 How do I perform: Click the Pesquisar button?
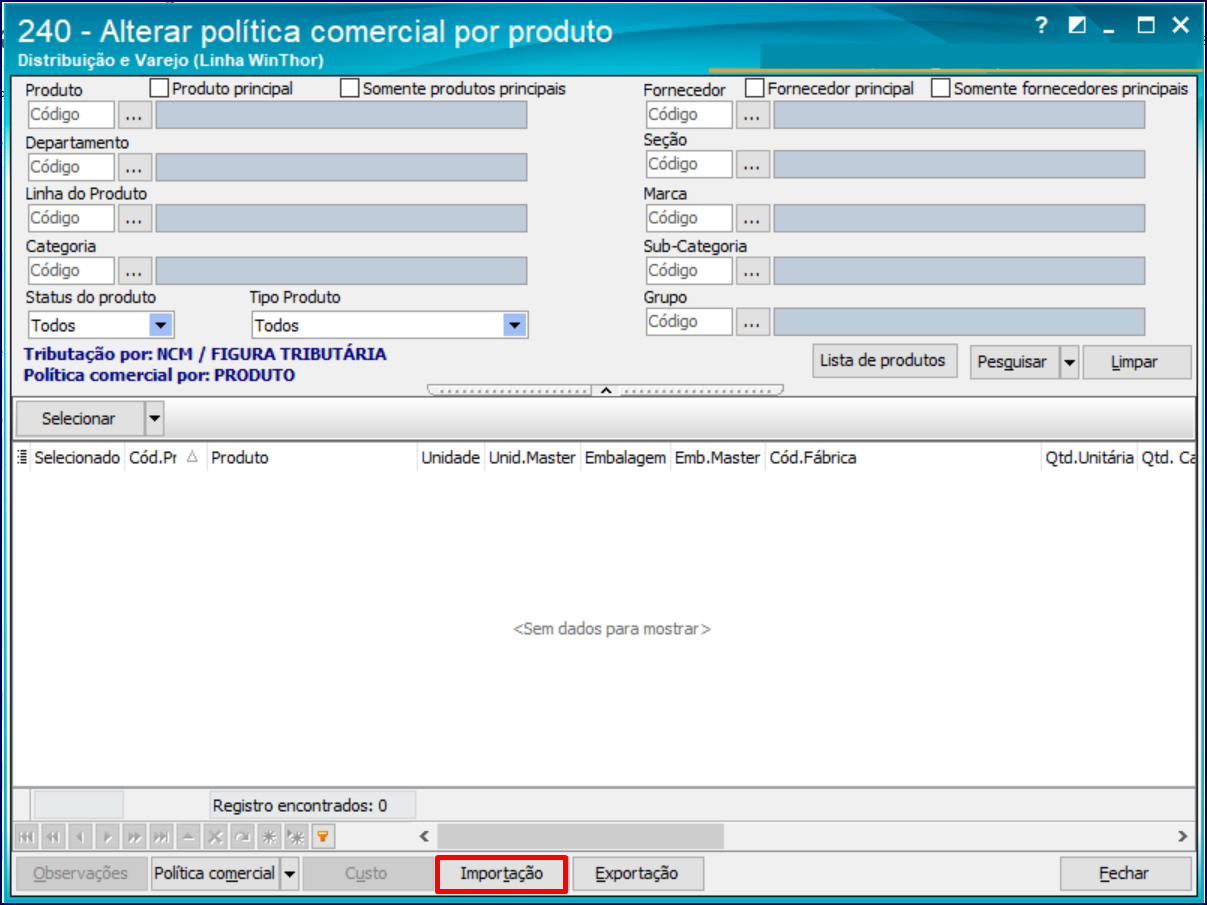tap(1013, 362)
